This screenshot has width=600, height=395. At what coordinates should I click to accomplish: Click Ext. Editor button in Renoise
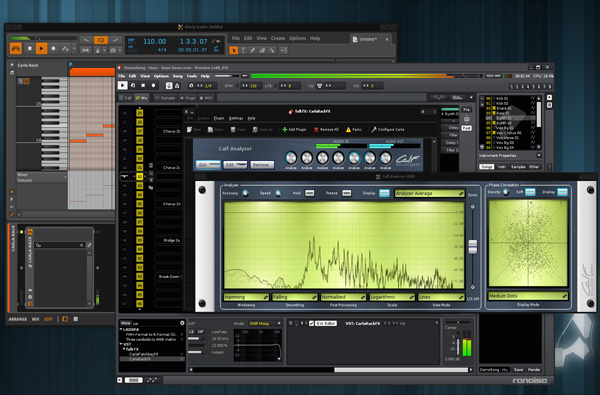tap(325, 324)
